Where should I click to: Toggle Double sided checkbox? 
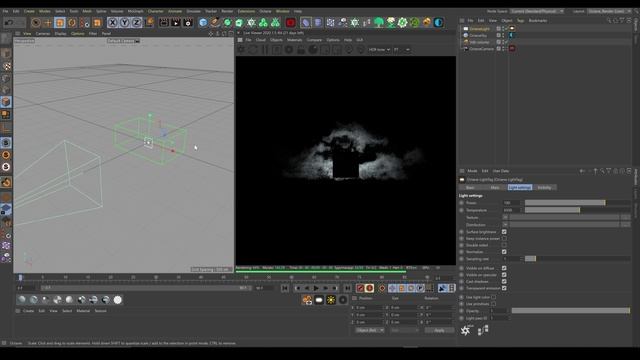point(504,245)
